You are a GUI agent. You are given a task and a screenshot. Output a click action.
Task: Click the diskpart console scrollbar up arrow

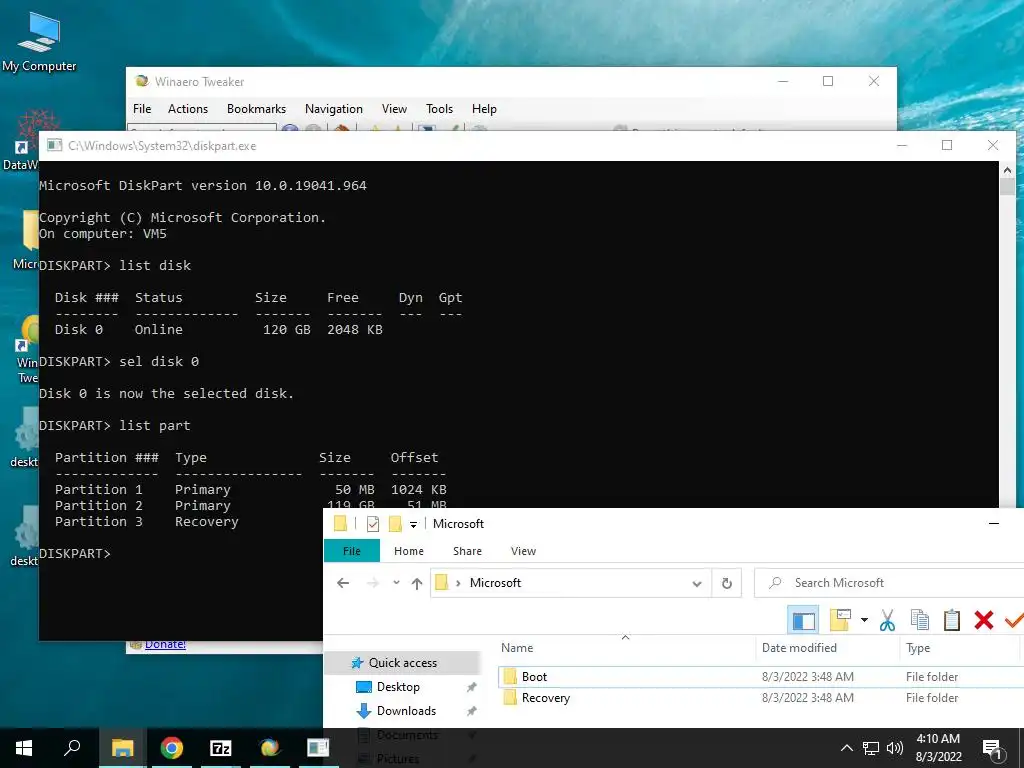(x=1007, y=170)
